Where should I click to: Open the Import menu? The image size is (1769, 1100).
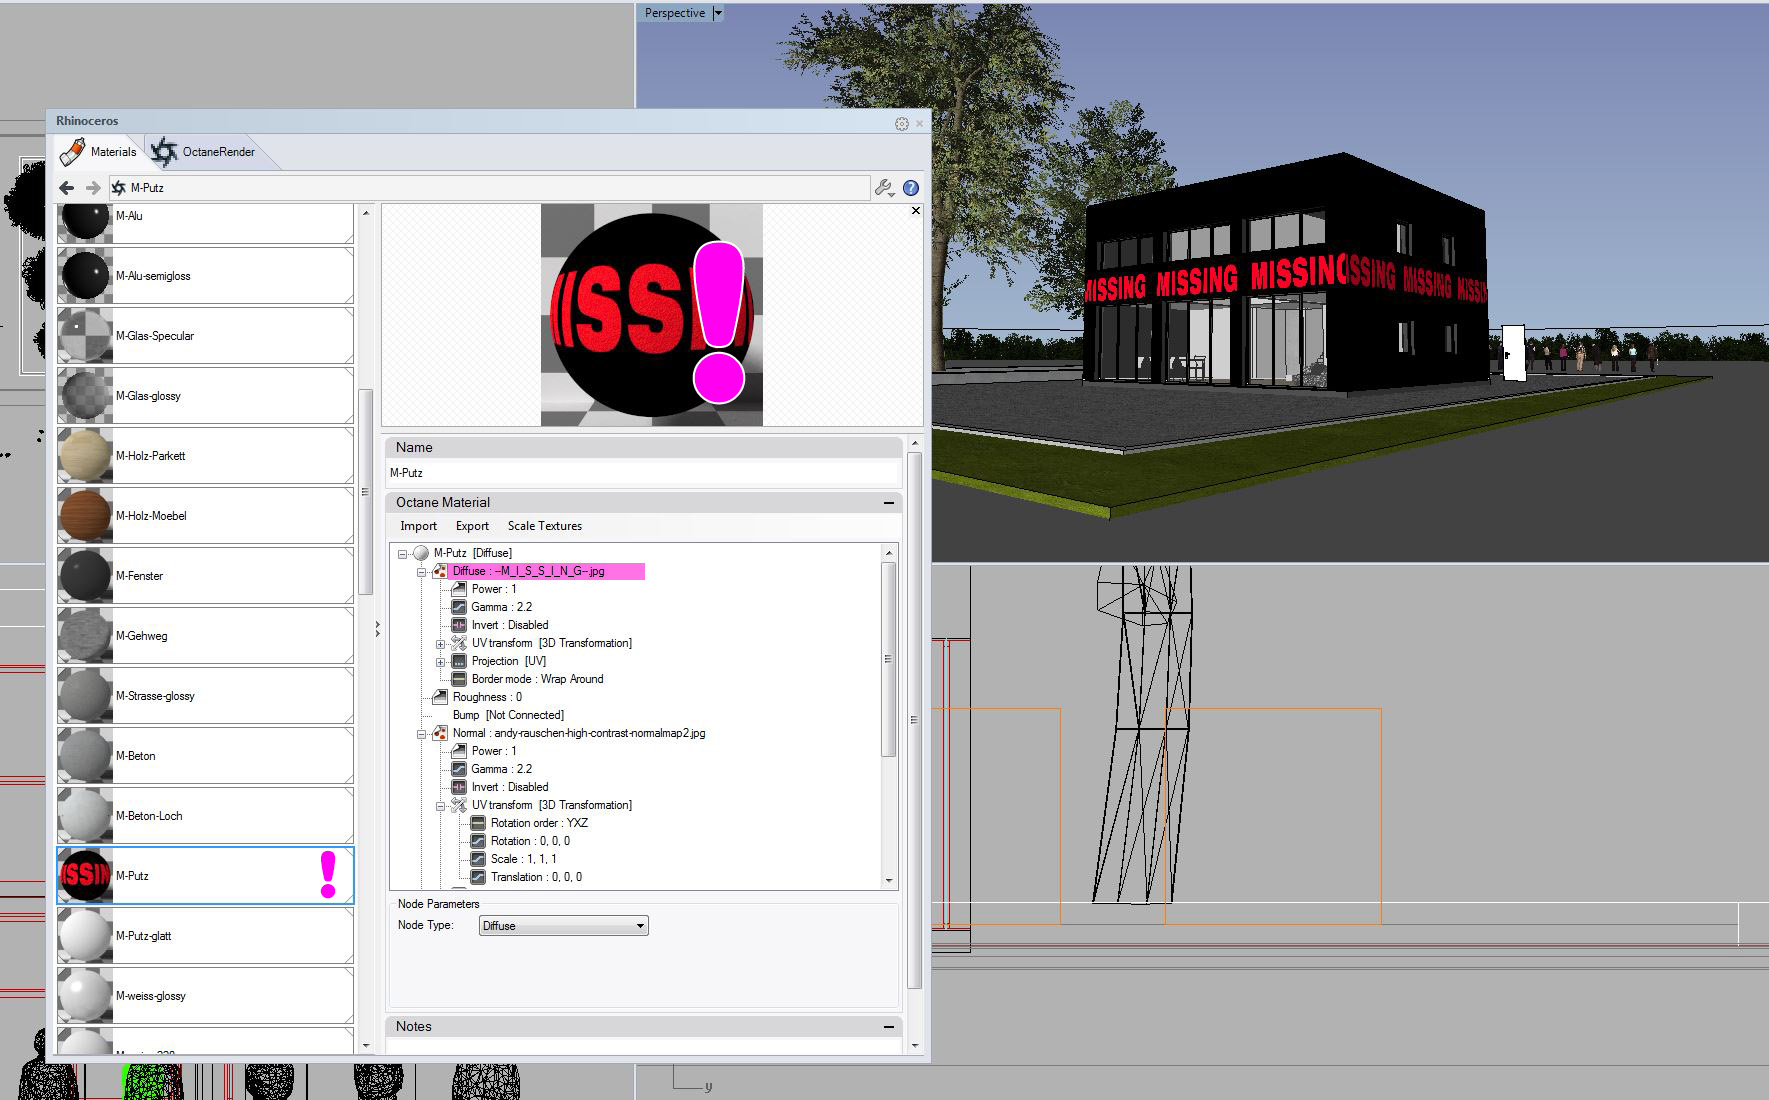click(x=418, y=526)
